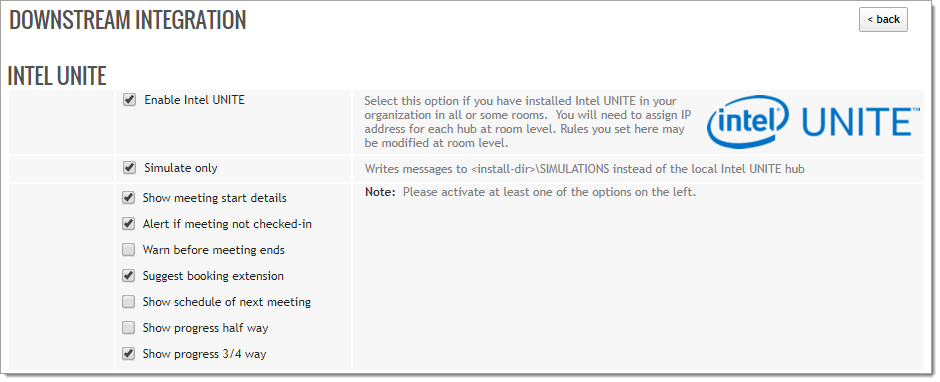Click the 'Suggest booking extension' label text
Image resolution: width=940 pixels, height=382 pixels.
tap(213, 276)
